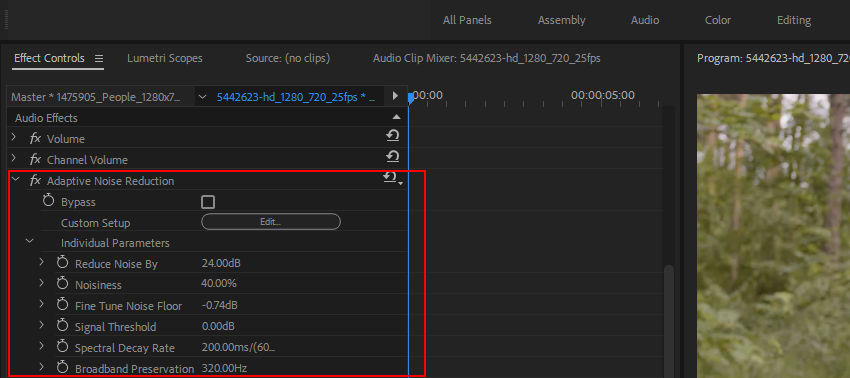Click the Fine Tune Noise Floor value -0.74dB

coord(220,305)
